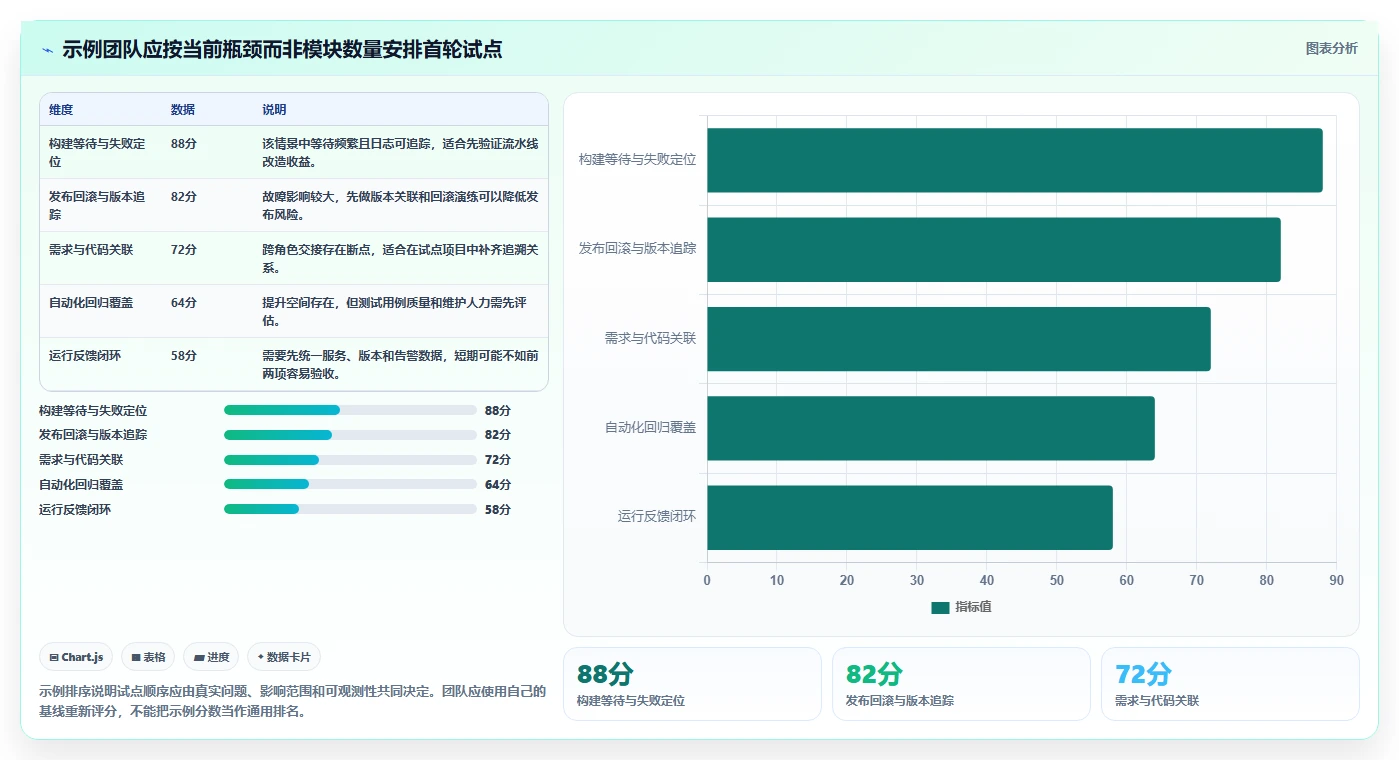Click the 需求与代码关联 bar in the chart
1399x760 pixels.
point(959,339)
